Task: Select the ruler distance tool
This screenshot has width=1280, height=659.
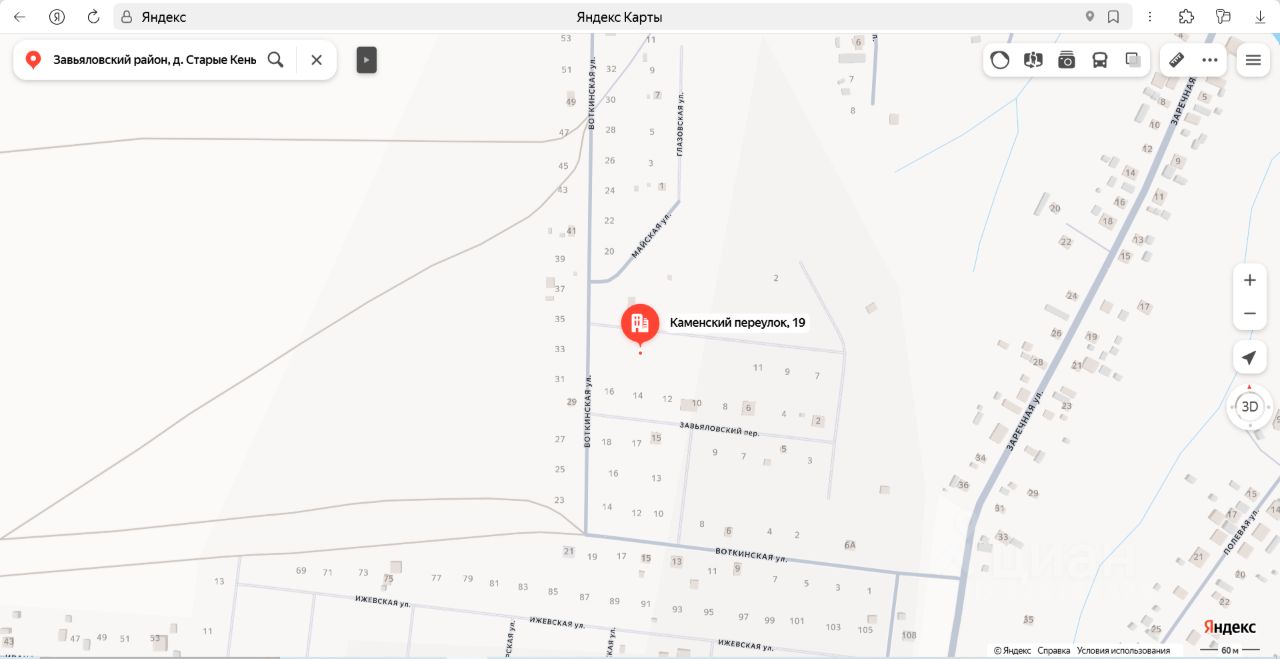Action: pyautogui.click(x=1177, y=60)
